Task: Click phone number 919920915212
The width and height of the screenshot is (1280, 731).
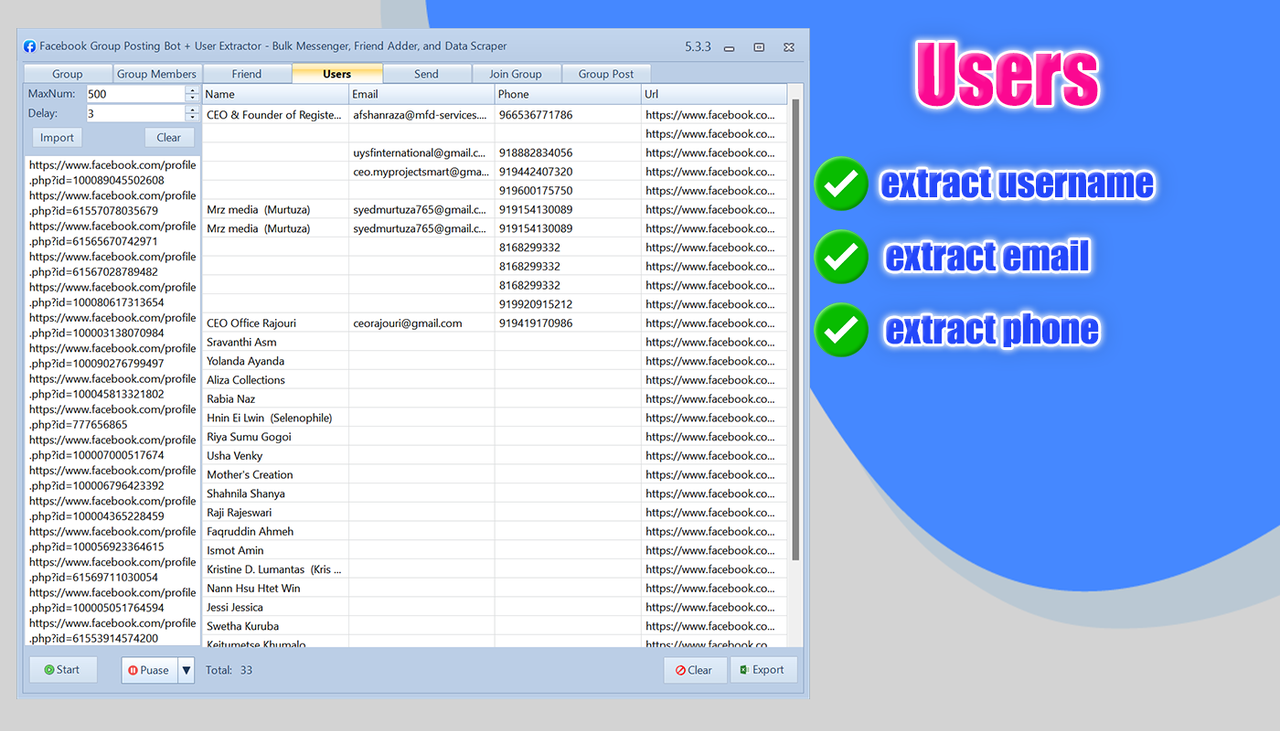Action: tap(536, 304)
